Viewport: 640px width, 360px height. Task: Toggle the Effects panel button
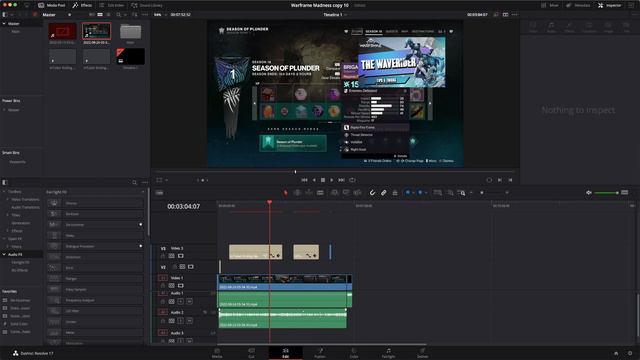point(82,5)
